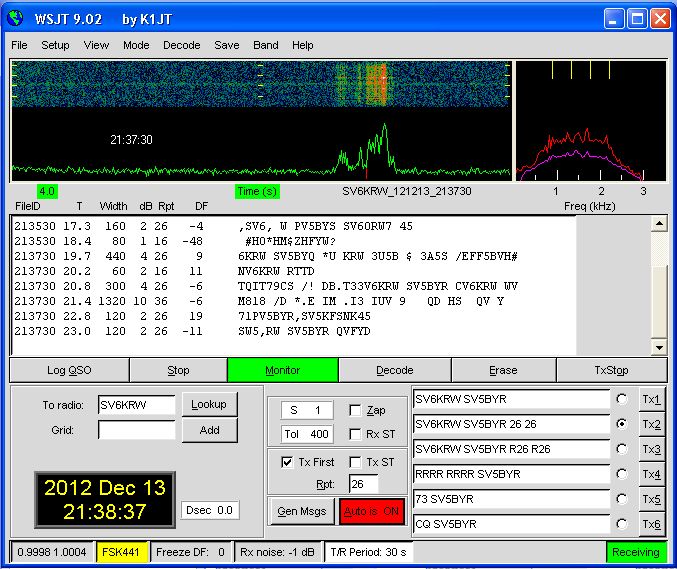This screenshot has width=677, height=569.
Task: Click the Dsec 0.0 control
Action: coord(209,510)
